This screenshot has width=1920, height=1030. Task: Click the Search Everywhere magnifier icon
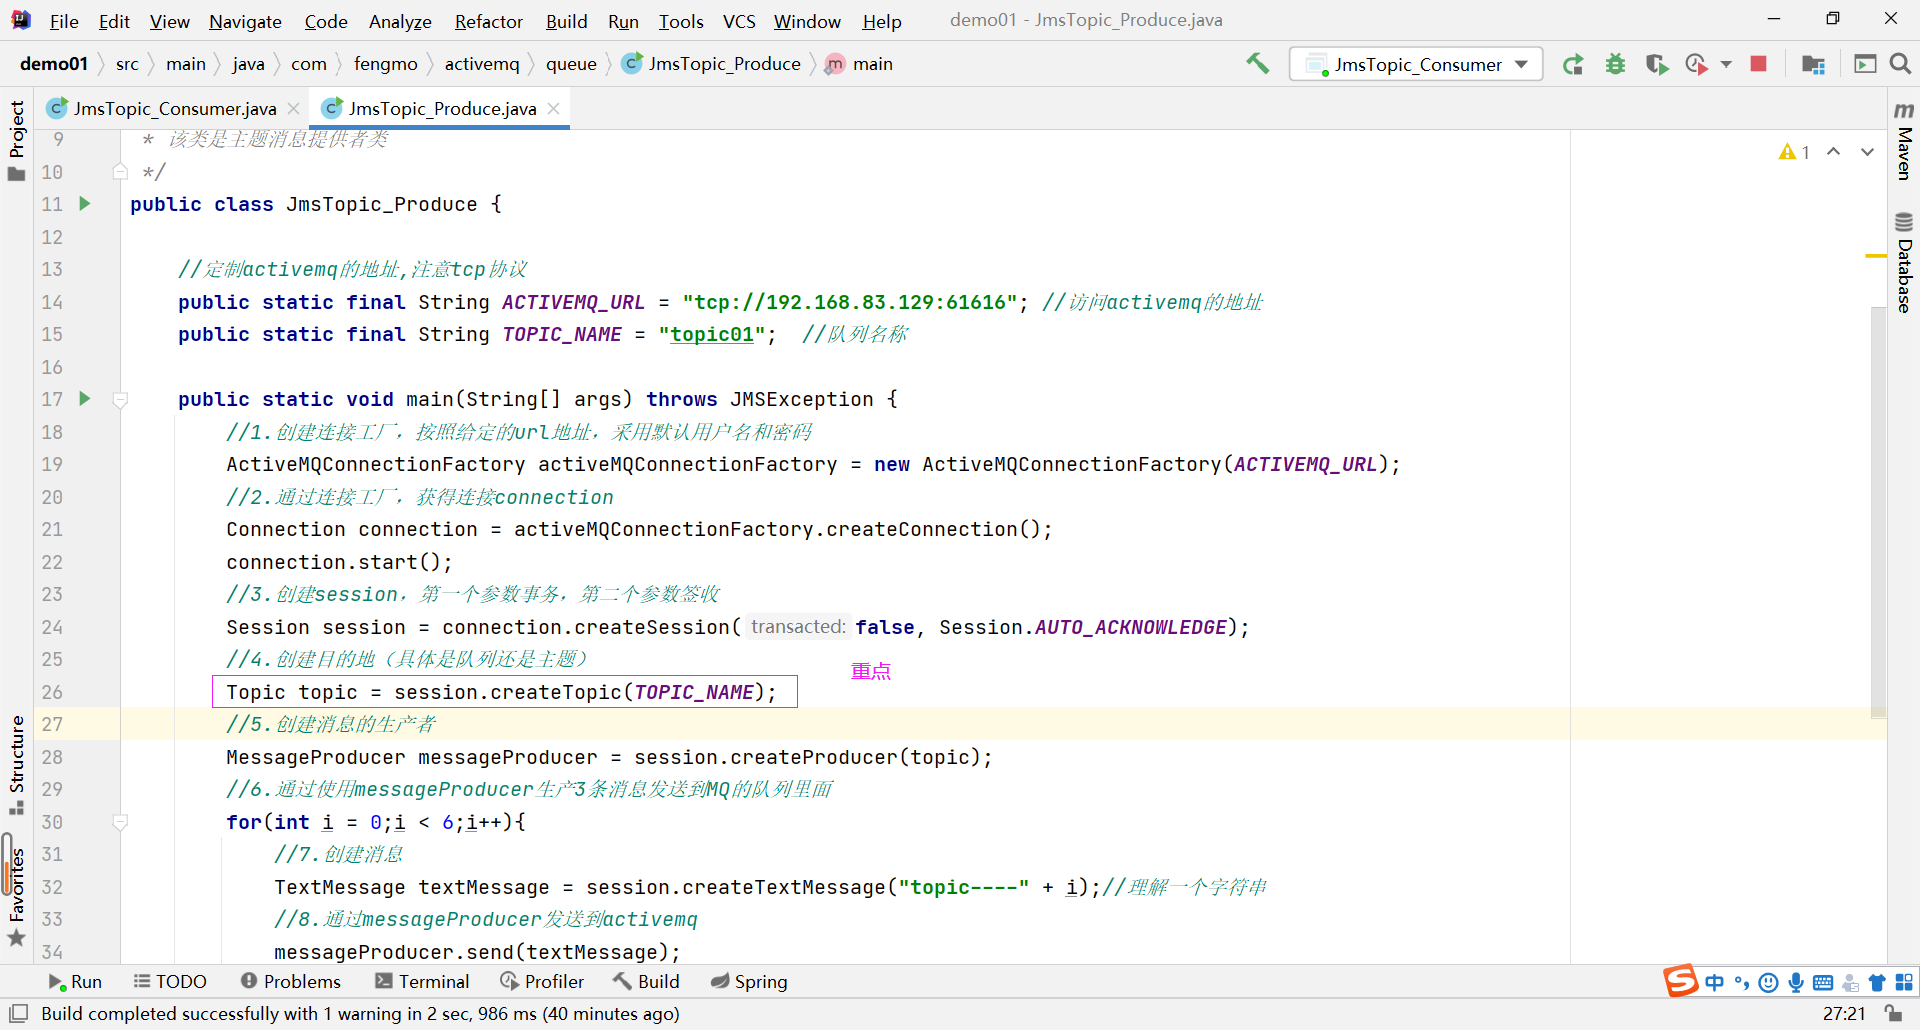point(1900,64)
